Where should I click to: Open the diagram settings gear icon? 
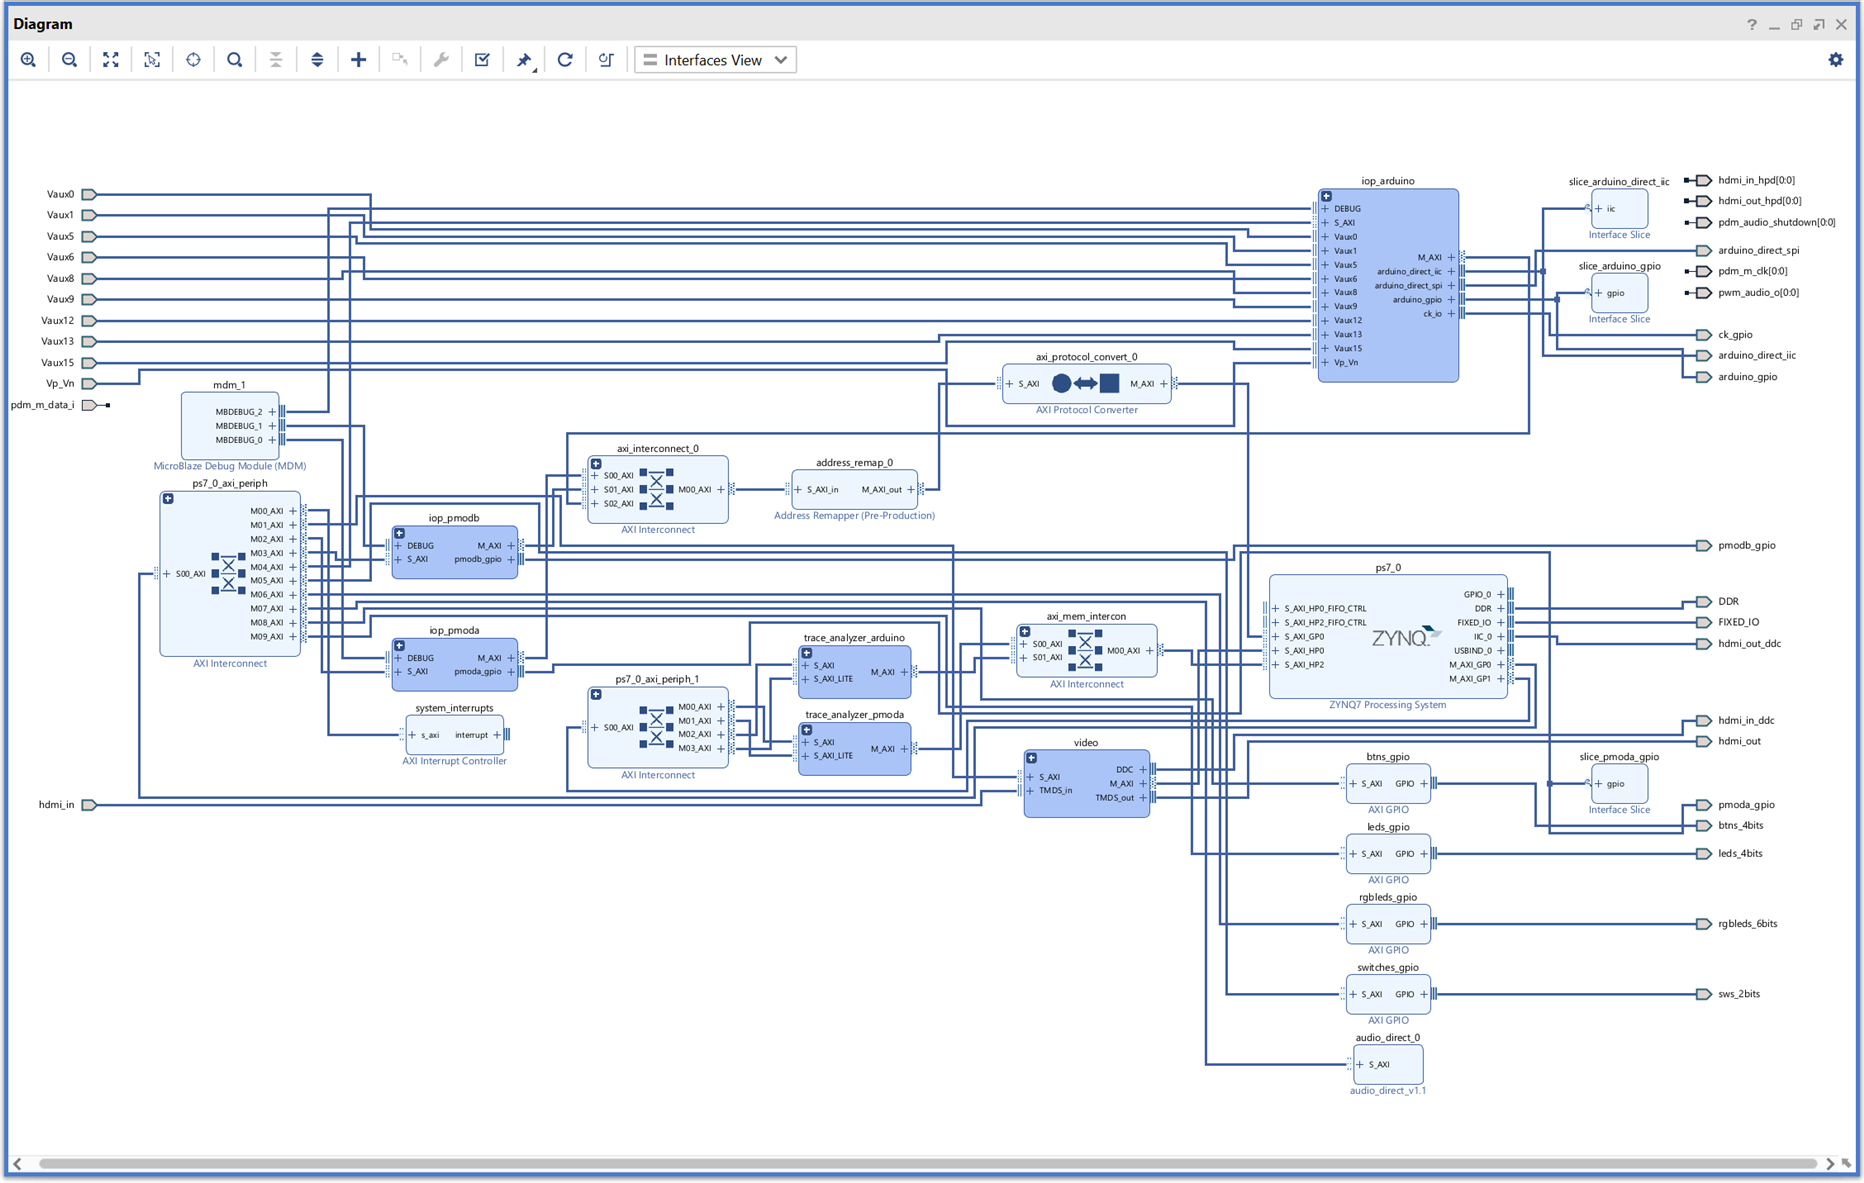pos(1836,60)
